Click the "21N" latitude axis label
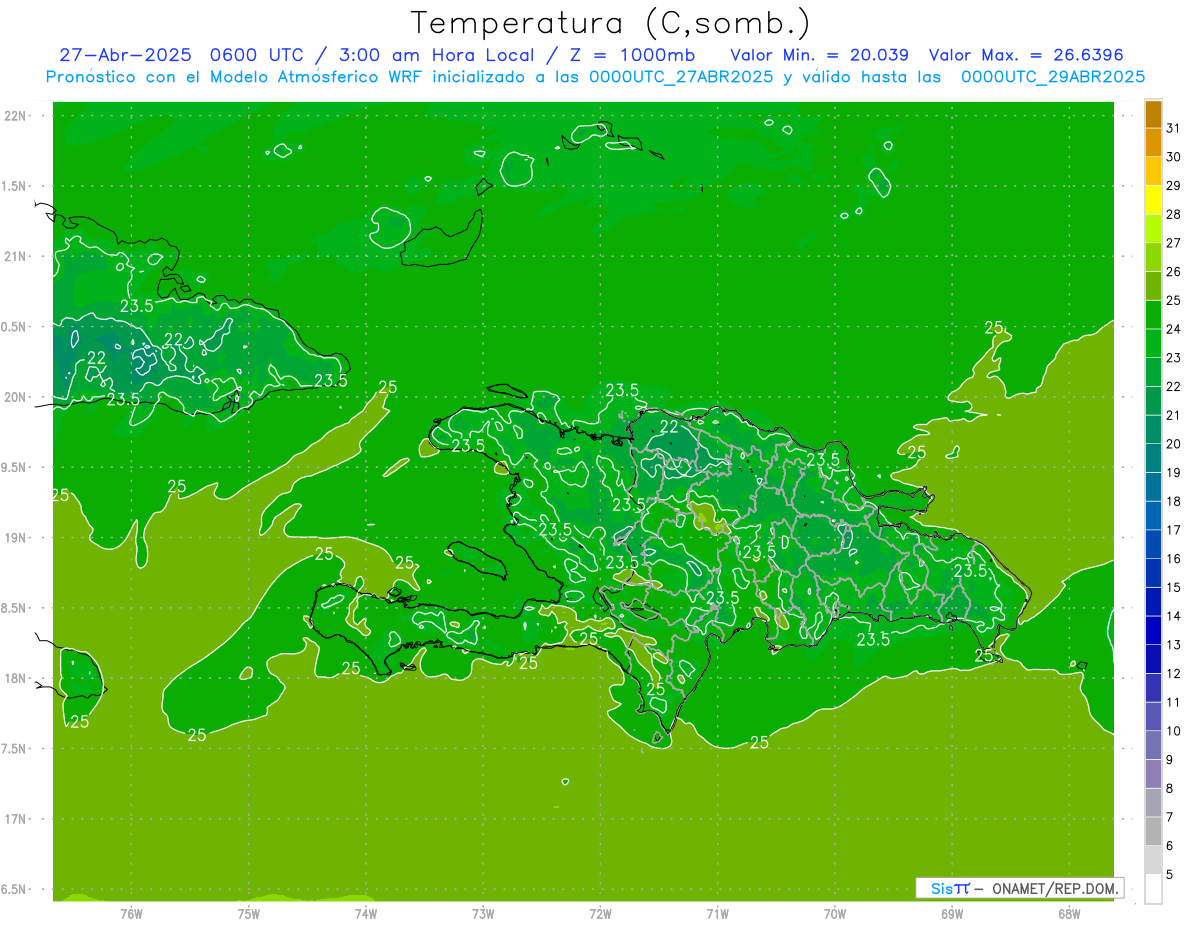 [x=16, y=257]
